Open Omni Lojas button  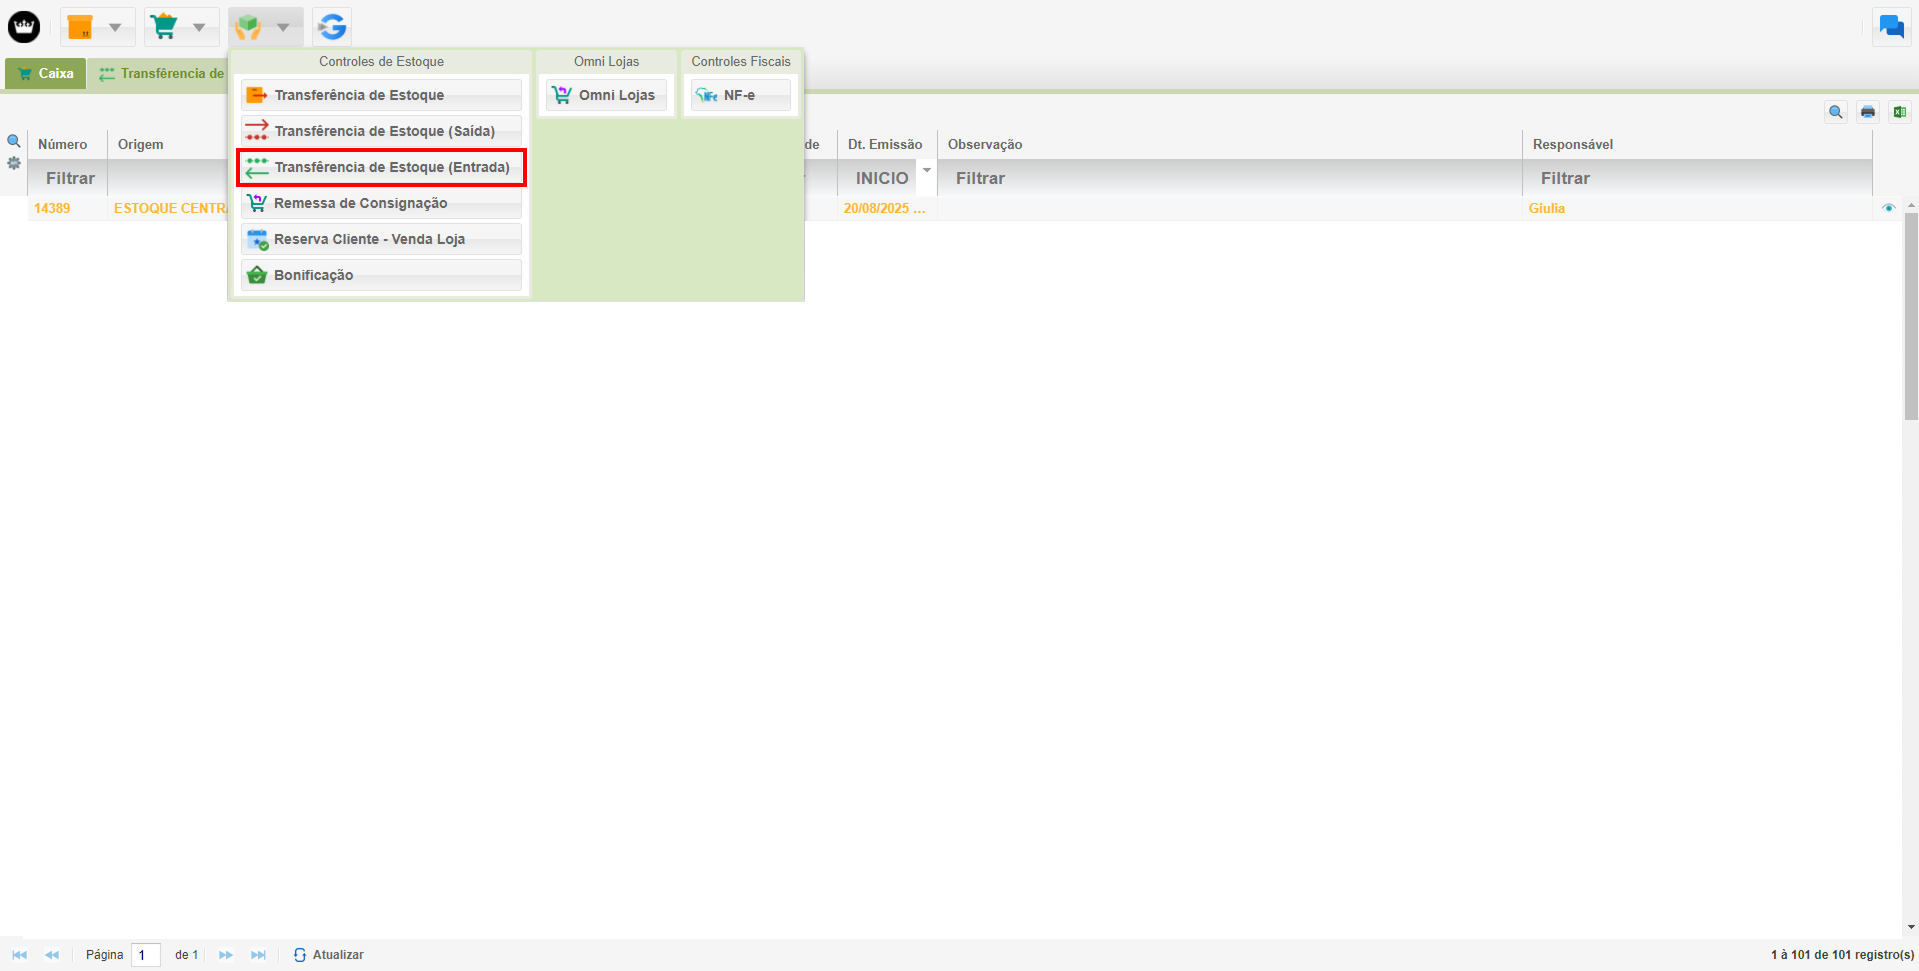click(x=606, y=95)
